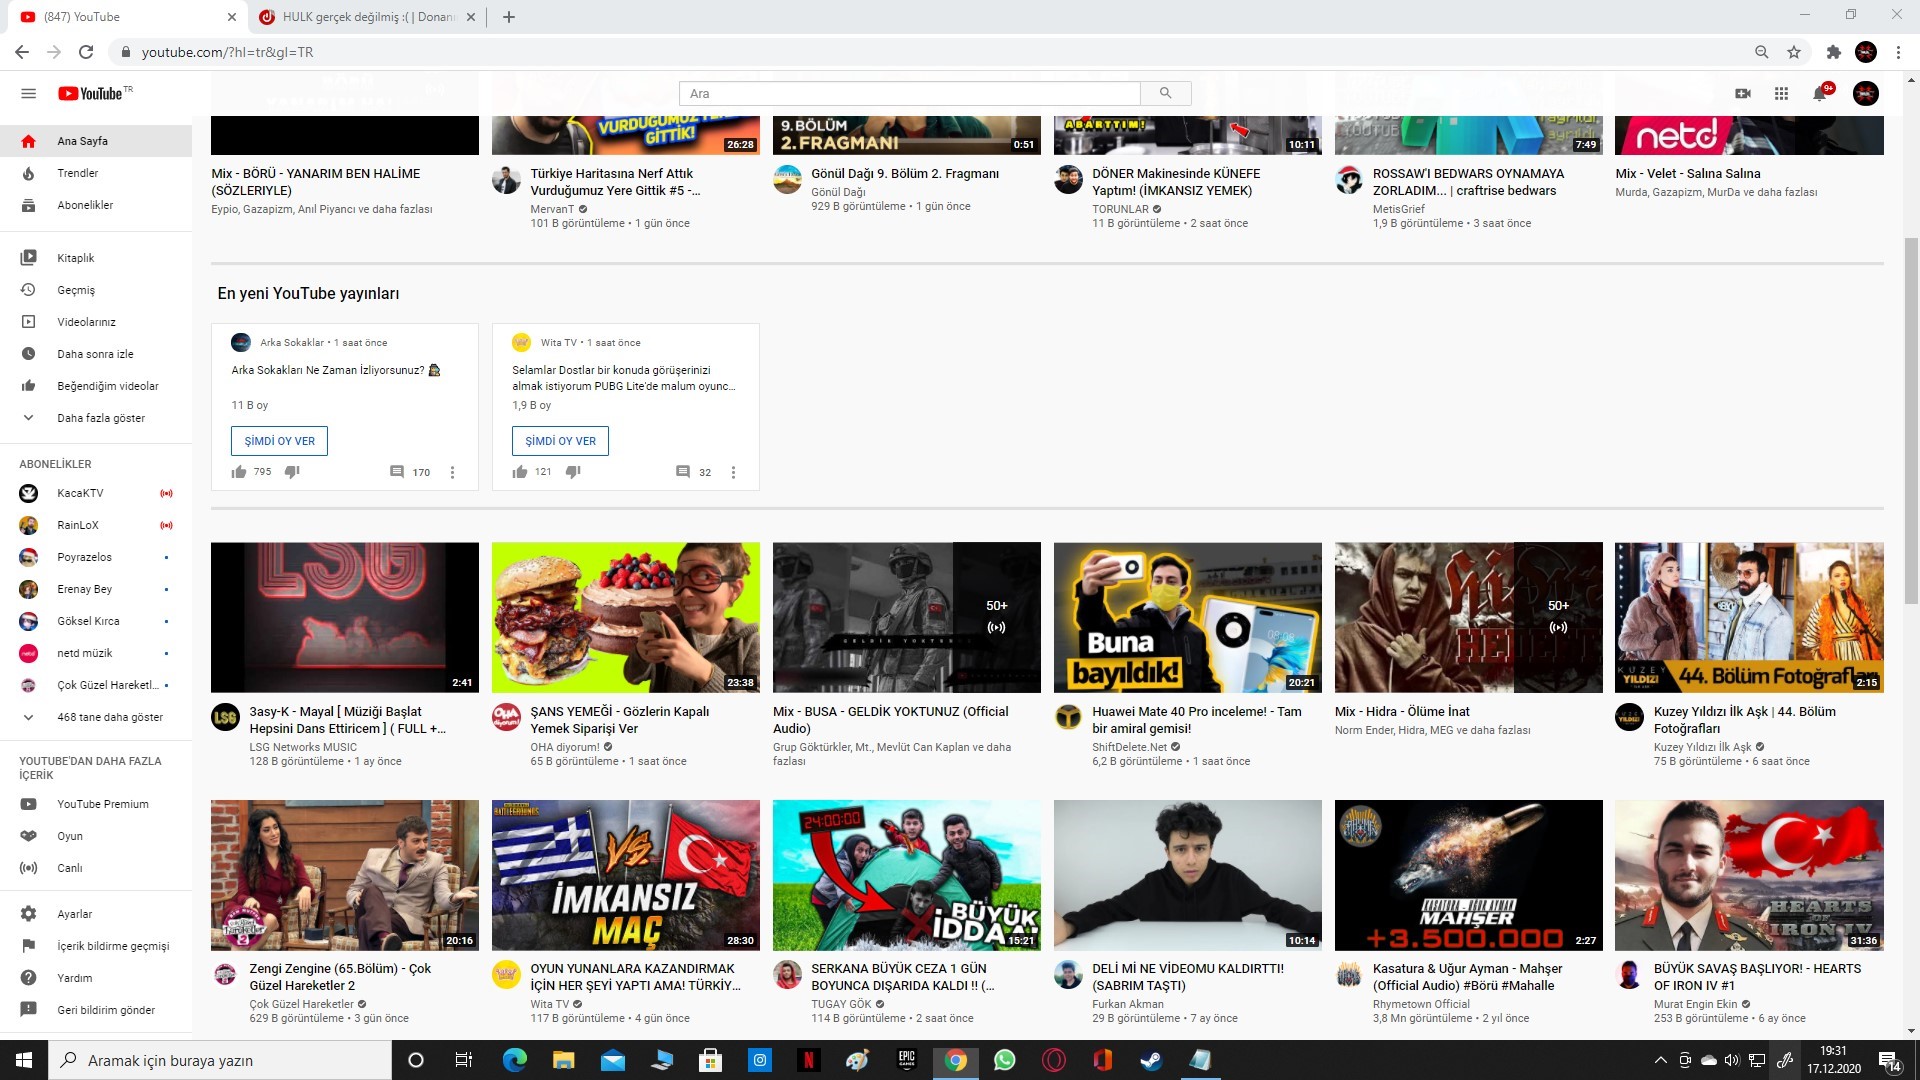Select Ana Sayfa home icon in sidebar
This screenshot has height=1080, width=1920.
pos(28,141)
